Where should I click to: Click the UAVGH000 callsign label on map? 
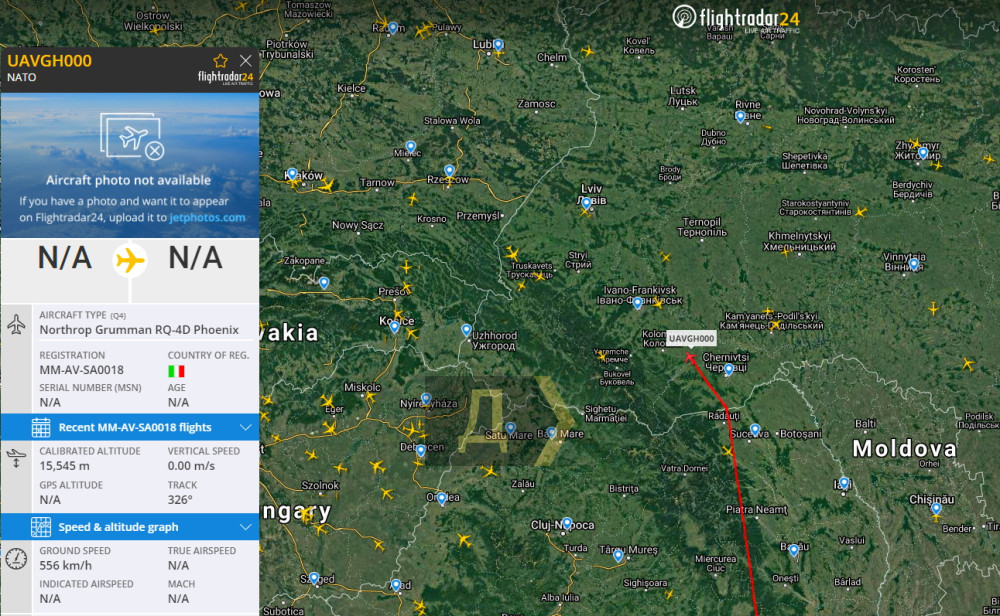click(691, 339)
